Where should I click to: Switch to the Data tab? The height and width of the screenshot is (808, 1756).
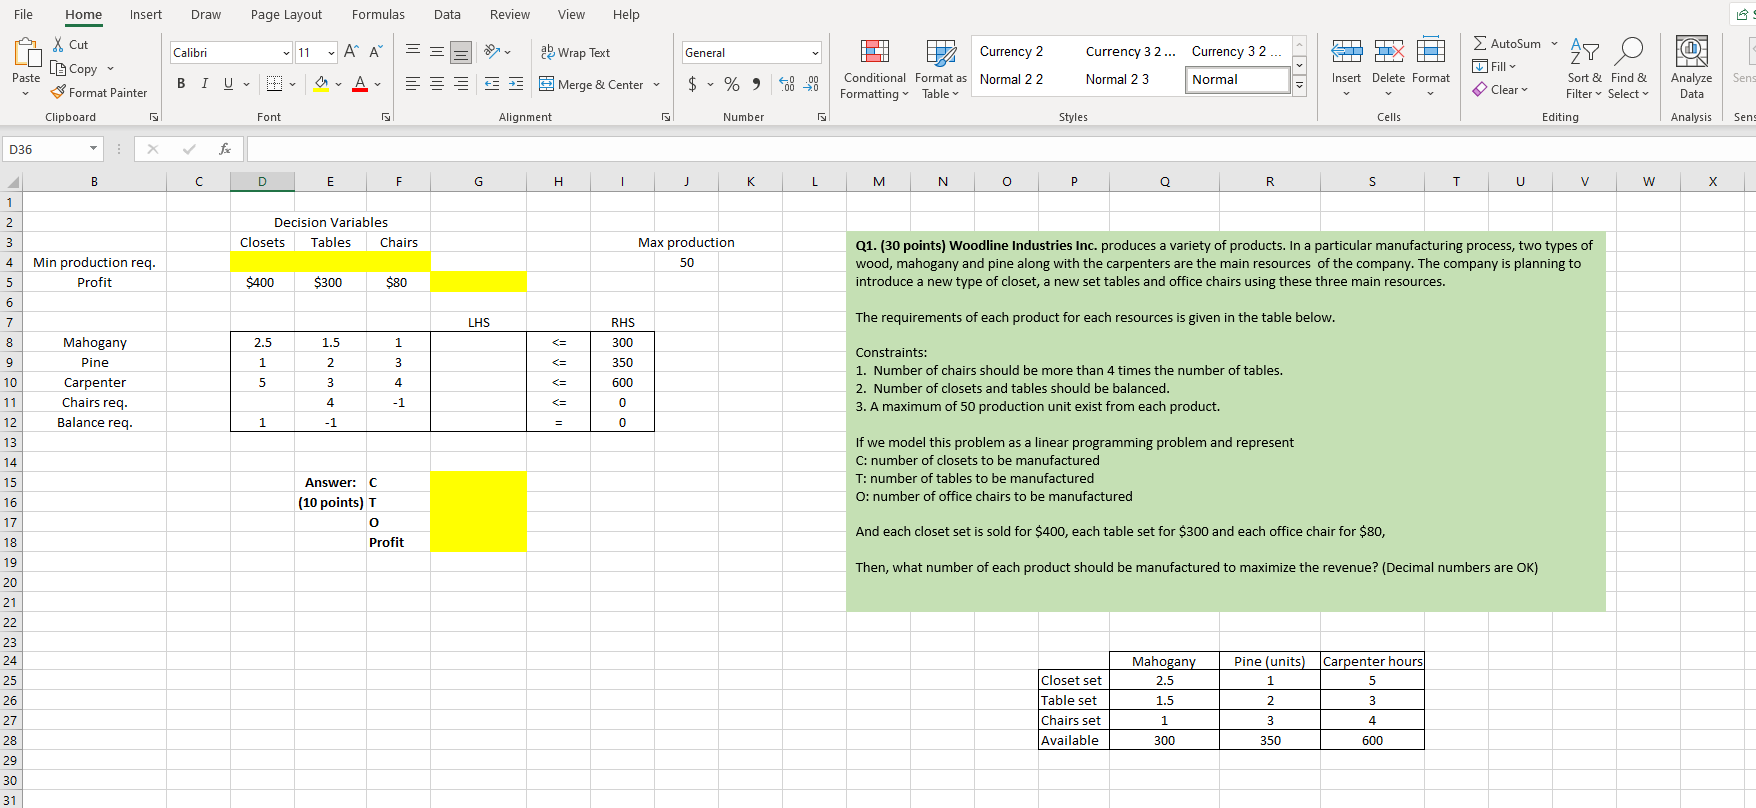(x=447, y=14)
